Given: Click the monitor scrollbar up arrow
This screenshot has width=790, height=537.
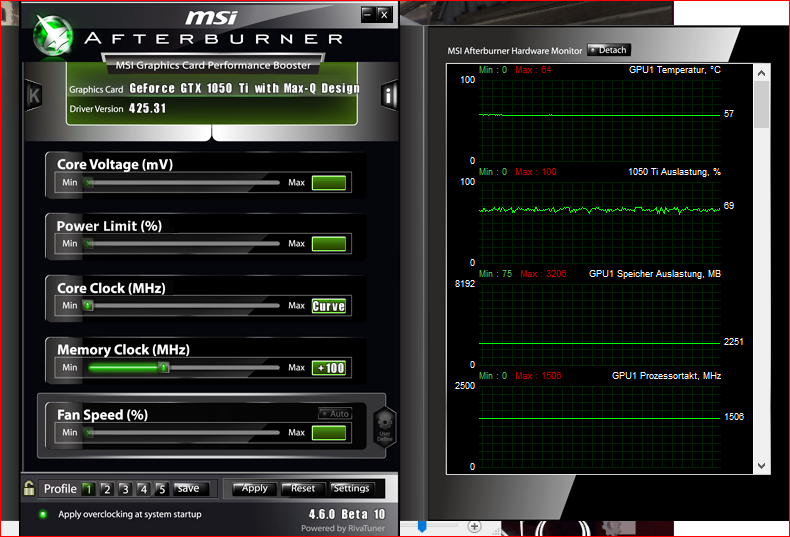Looking at the screenshot, I should click(x=761, y=73).
